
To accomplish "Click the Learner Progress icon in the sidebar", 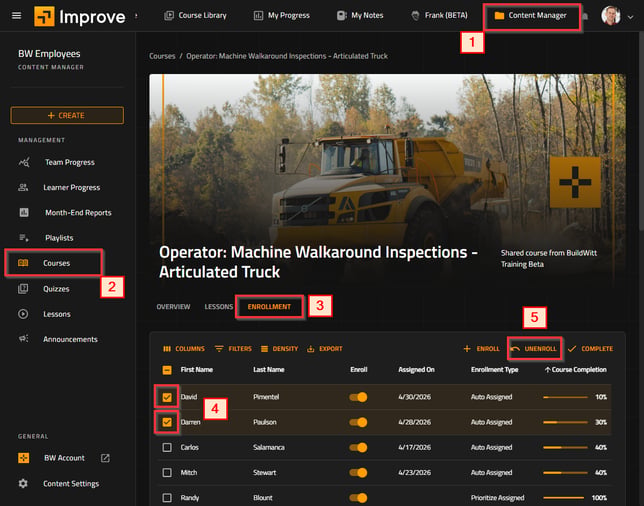I will click(23, 188).
